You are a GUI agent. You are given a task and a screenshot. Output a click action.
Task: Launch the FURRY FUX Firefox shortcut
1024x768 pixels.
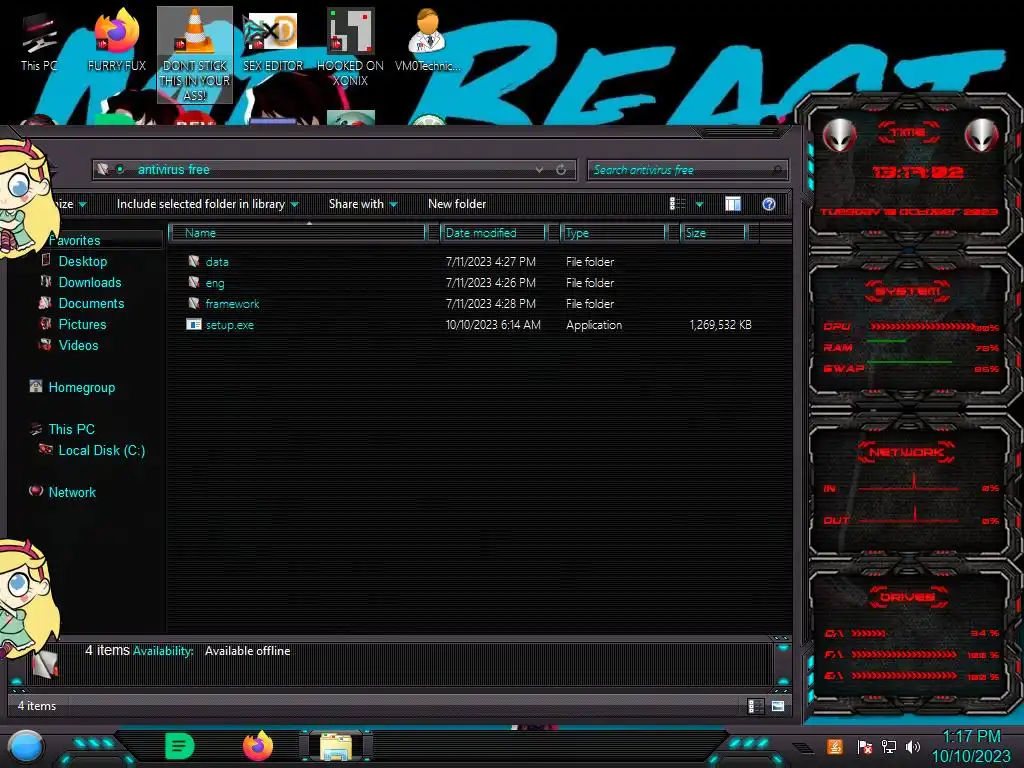[x=117, y=40]
